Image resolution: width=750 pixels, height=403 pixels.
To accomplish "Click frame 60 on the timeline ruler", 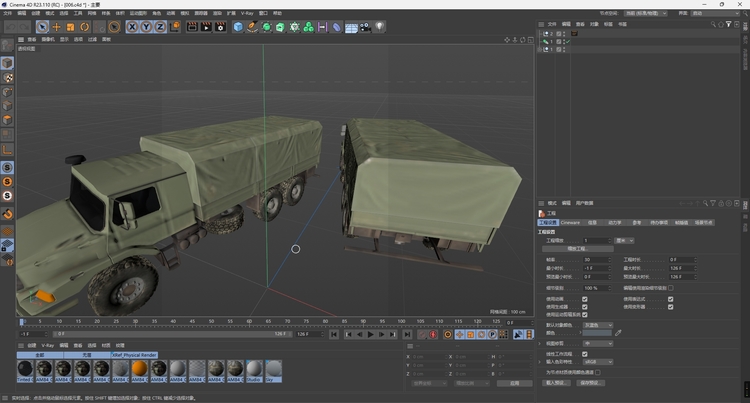I will (x=249, y=321).
